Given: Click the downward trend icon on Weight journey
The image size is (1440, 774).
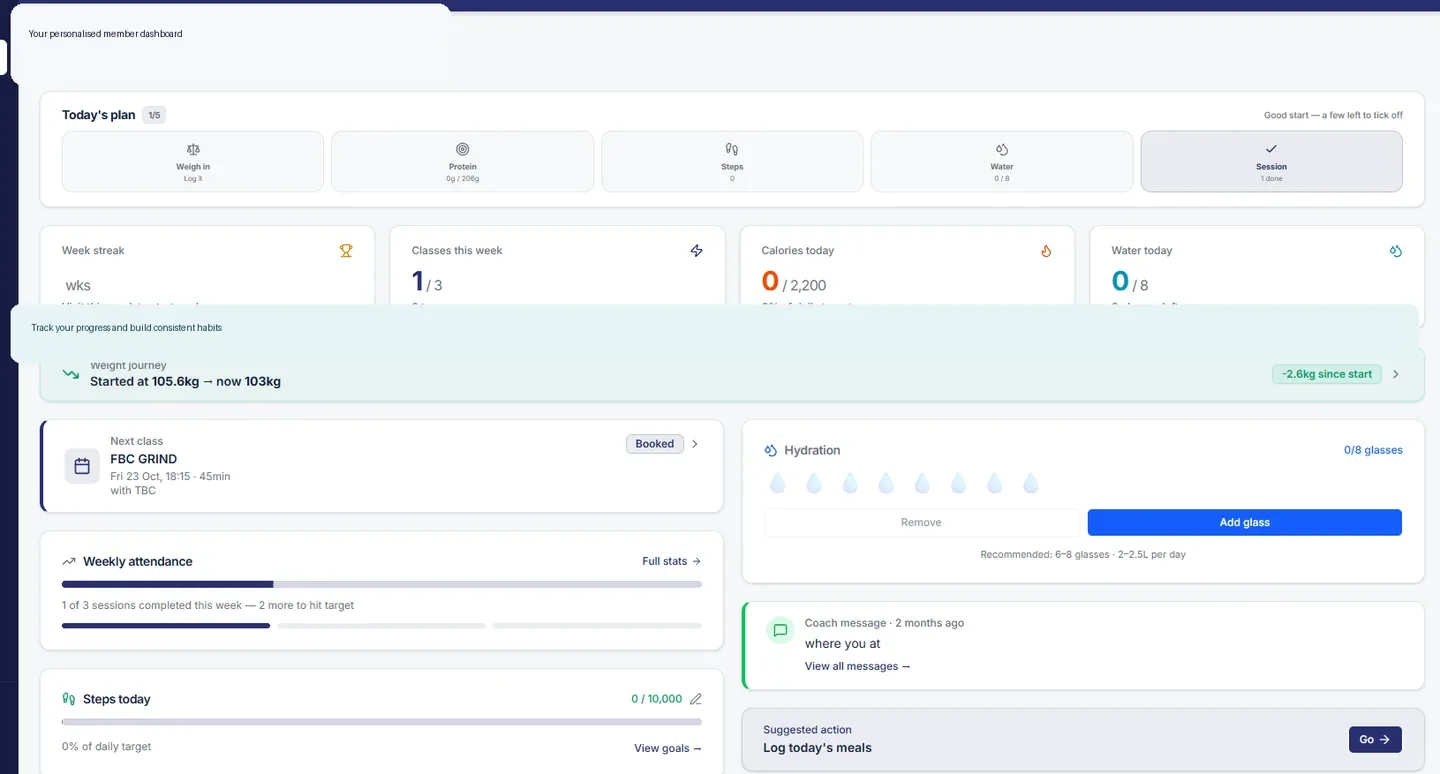Looking at the screenshot, I should click(x=71, y=374).
